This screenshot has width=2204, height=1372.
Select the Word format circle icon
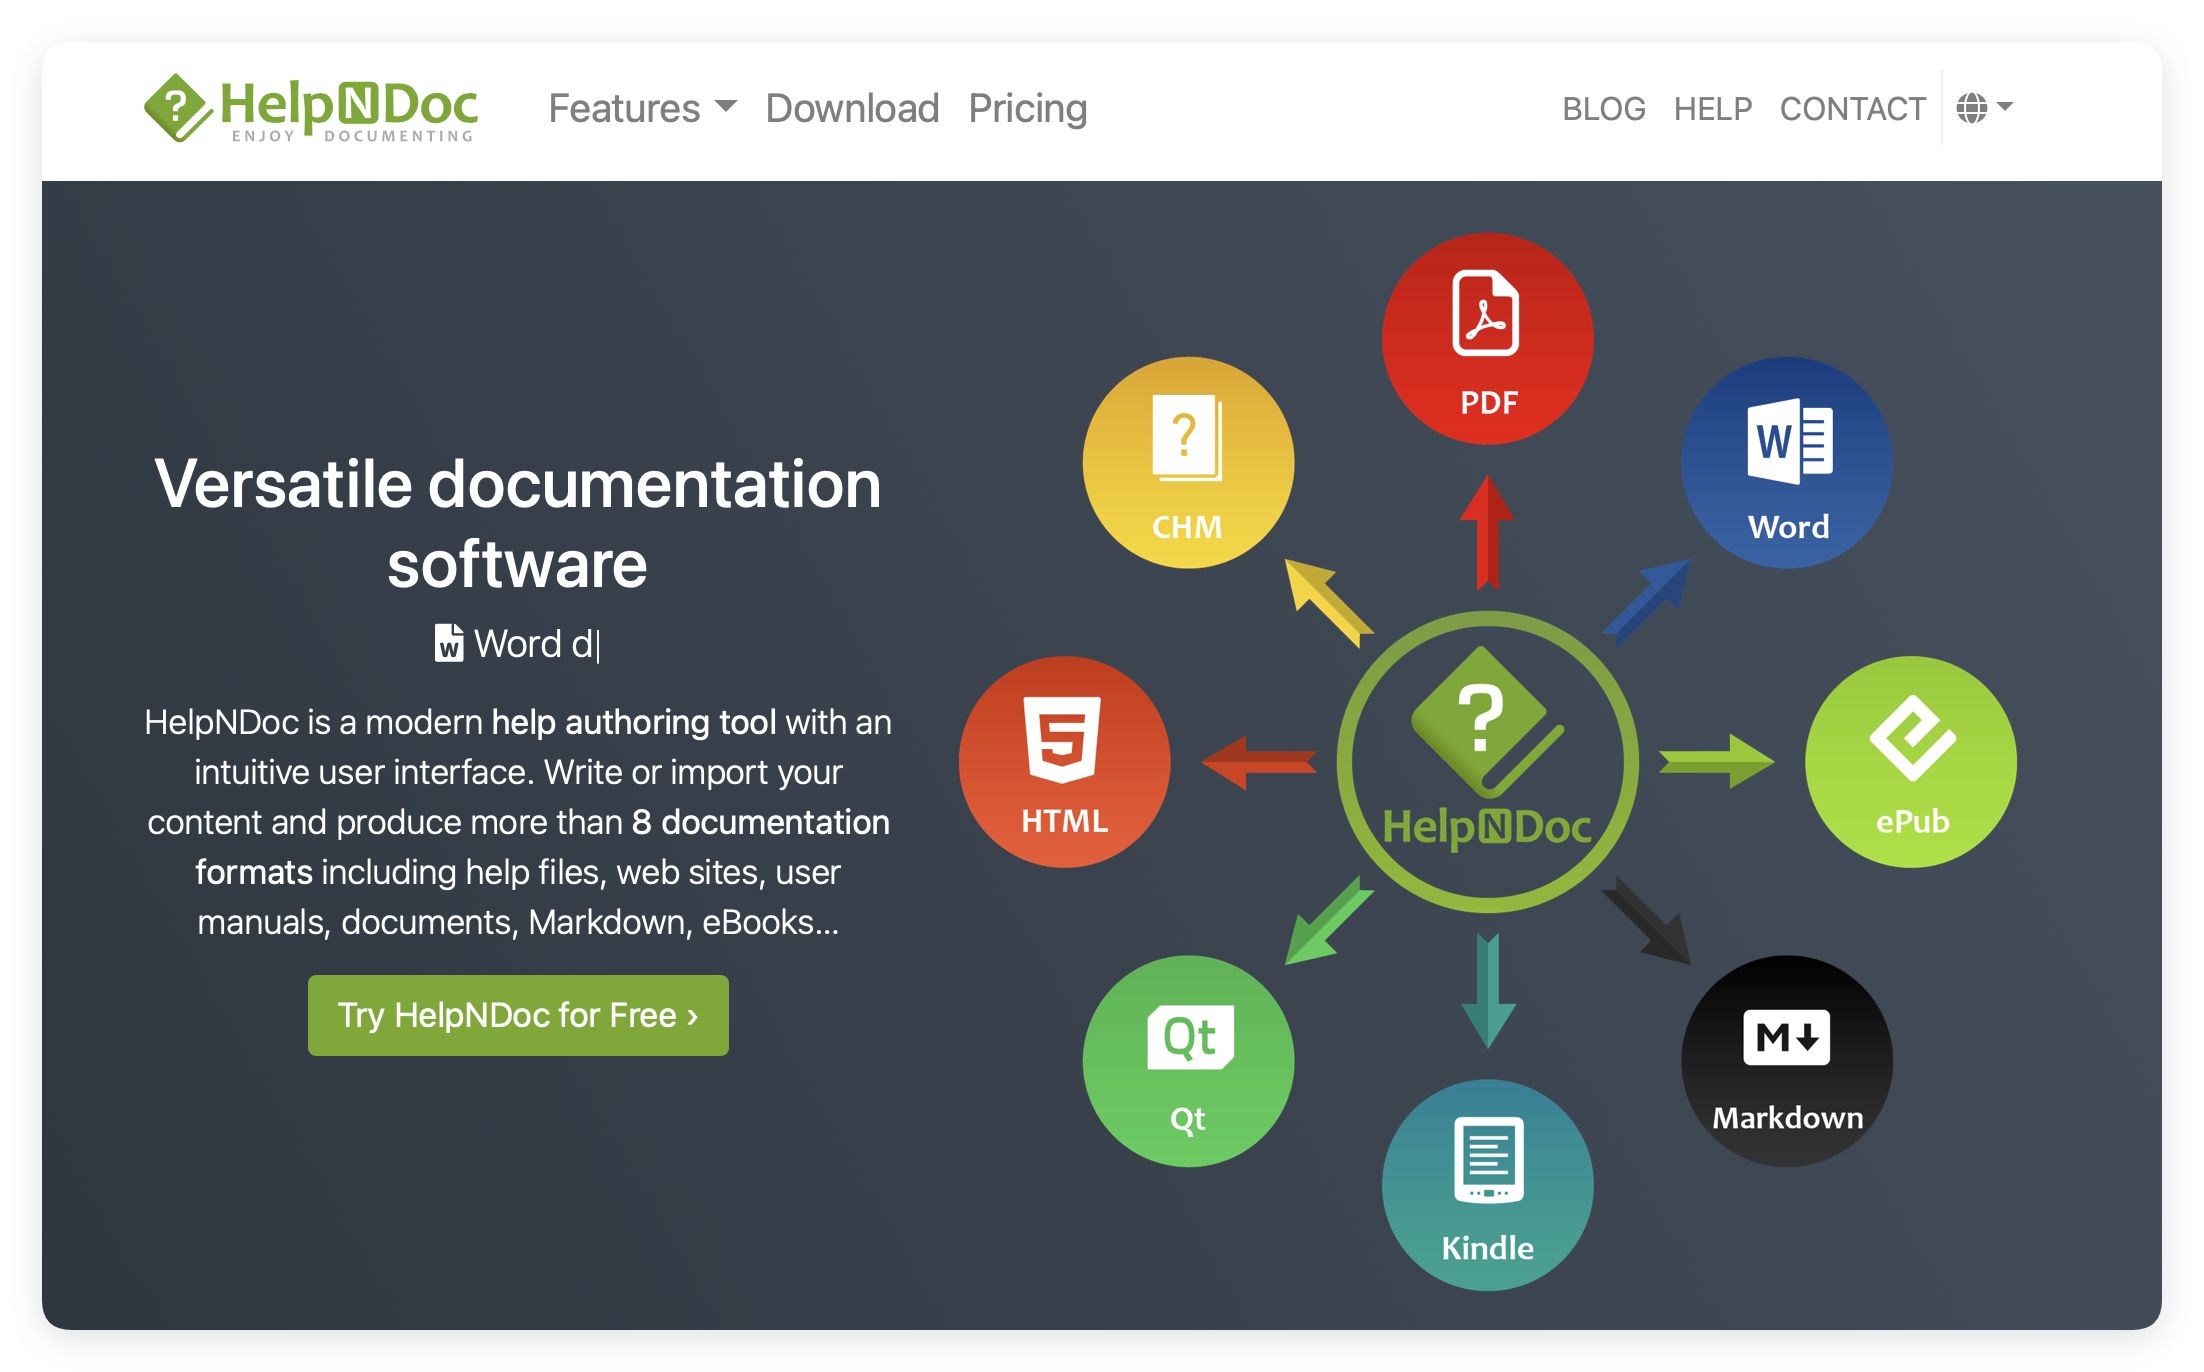pos(1787,462)
